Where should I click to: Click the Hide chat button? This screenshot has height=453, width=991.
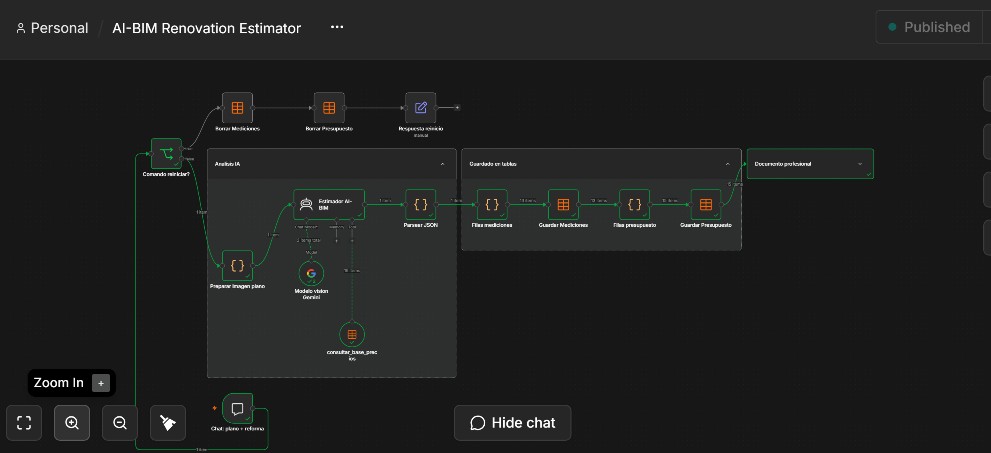pos(513,423)
